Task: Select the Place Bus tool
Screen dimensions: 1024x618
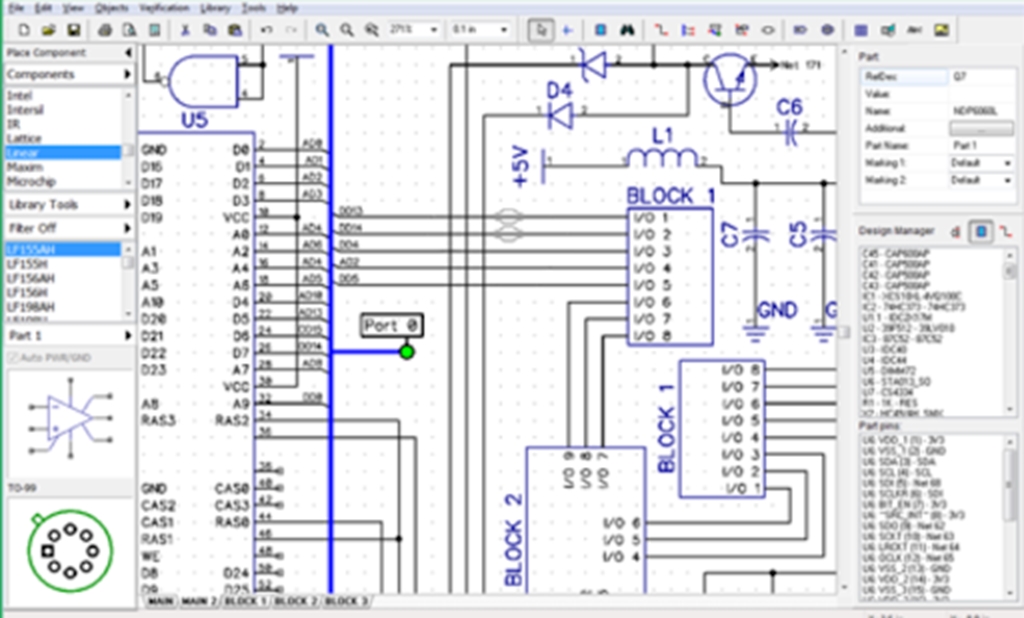Action: coord(687,29)
